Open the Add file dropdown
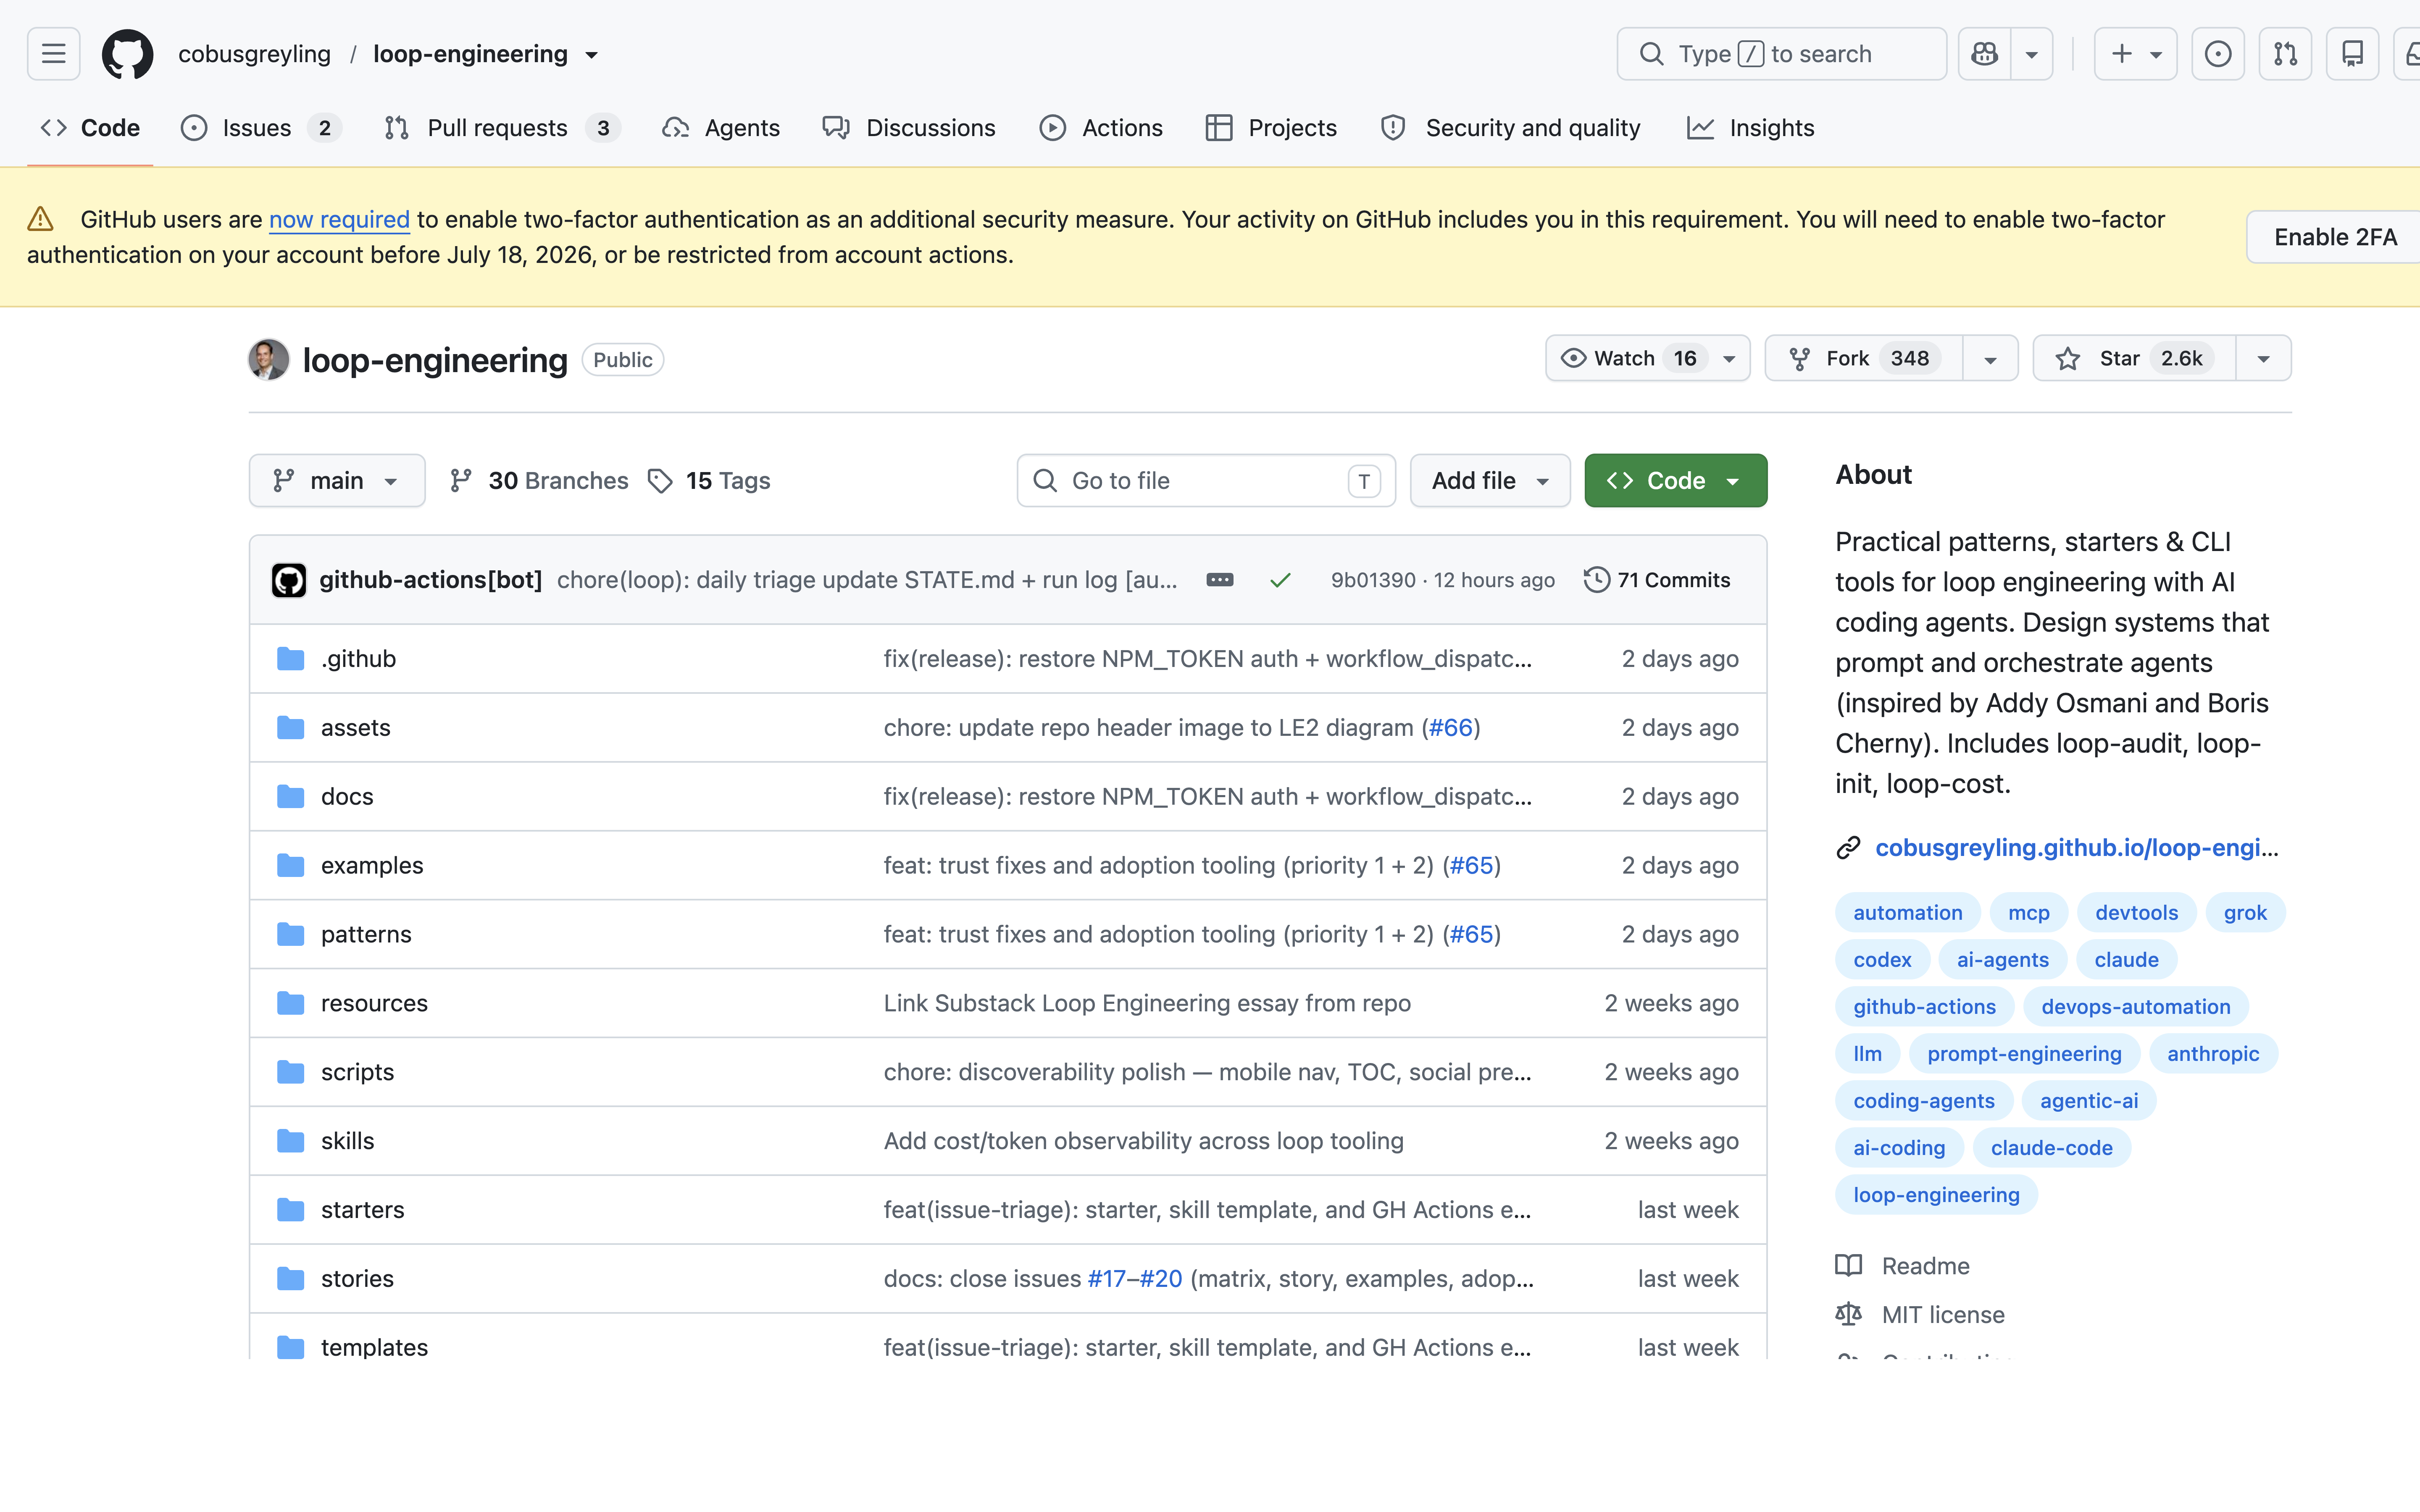Viewport: 2420px width, 1512px height. [1490, 481]
